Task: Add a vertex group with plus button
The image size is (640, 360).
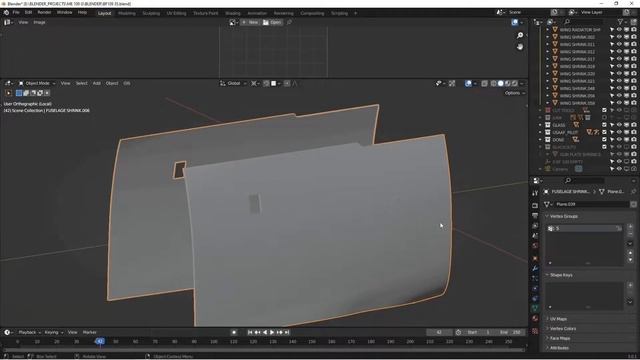Action: 630,227
